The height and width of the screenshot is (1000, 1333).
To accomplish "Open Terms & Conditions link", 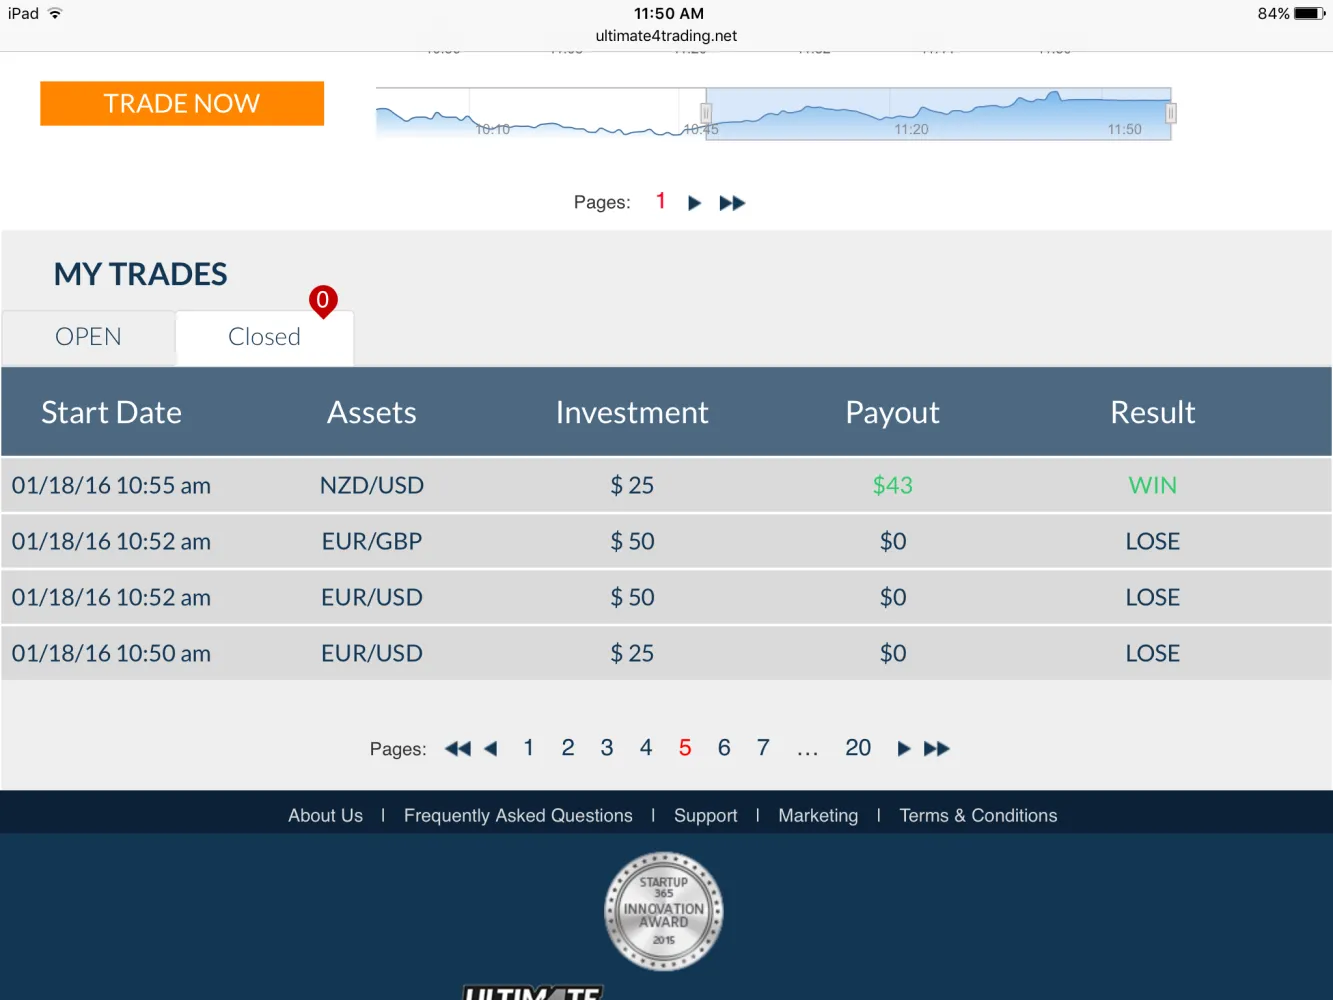I will tap(977, 816).
